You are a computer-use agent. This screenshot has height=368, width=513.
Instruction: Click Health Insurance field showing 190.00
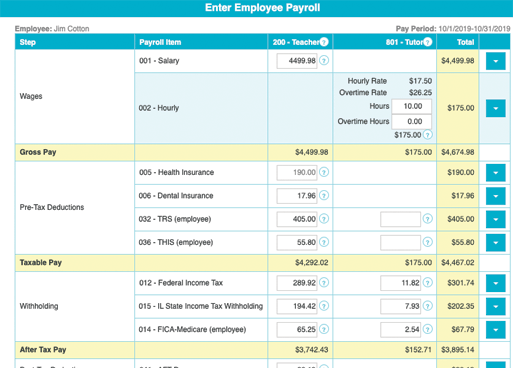pos(297,172)
